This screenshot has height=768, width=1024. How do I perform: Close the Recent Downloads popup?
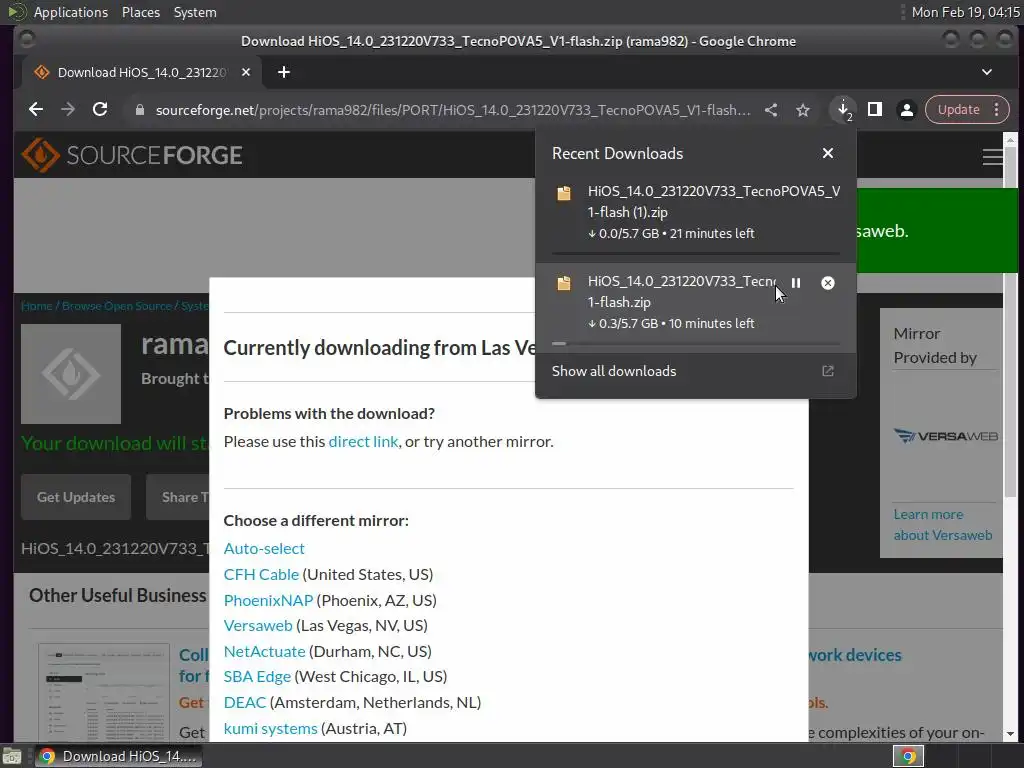(827, 153)
